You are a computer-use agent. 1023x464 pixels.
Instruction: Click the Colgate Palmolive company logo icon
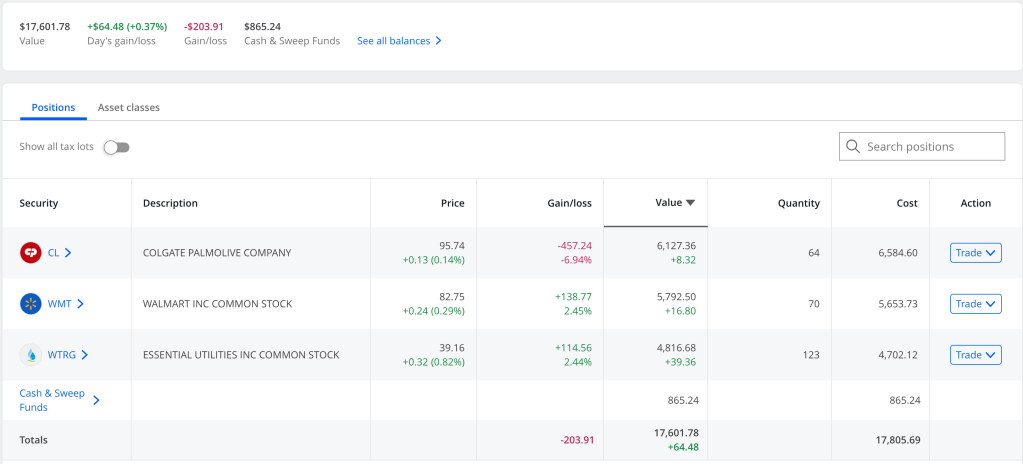[x=30, y=253]
